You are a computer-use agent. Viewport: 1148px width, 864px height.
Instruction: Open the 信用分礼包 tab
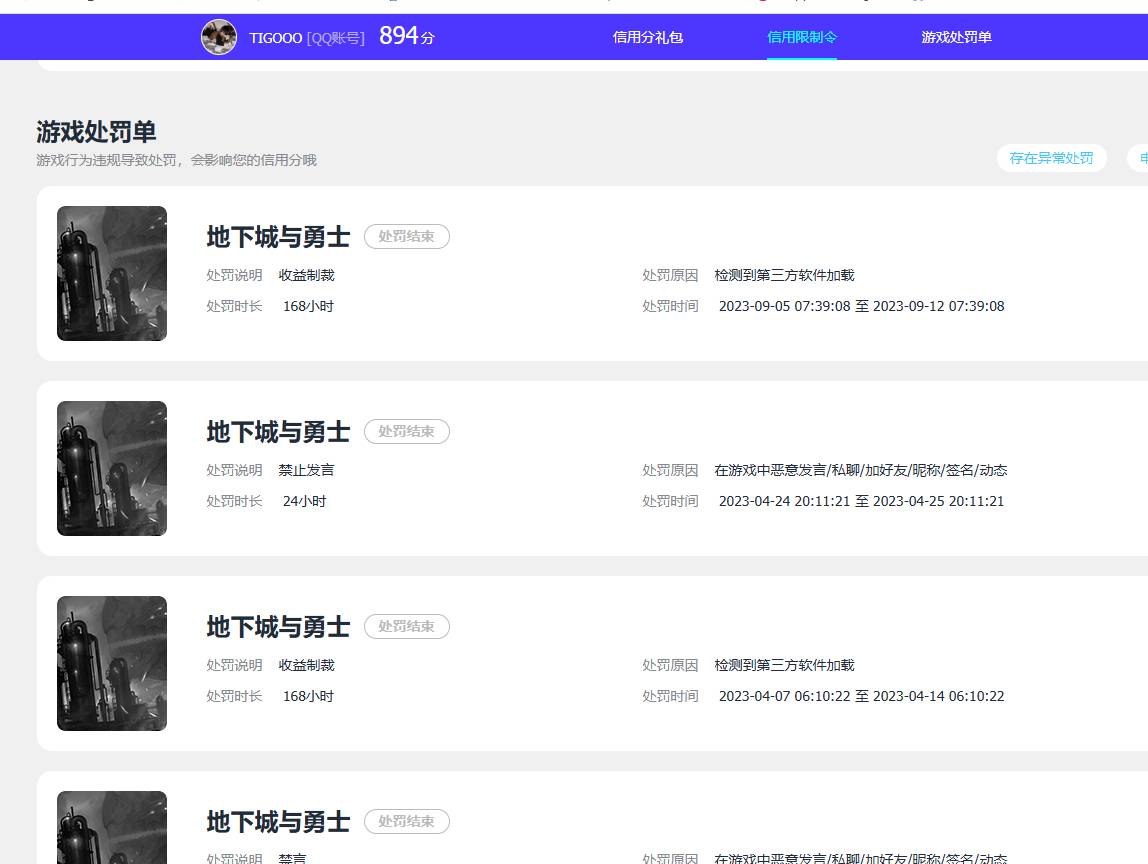click(647, 37)
